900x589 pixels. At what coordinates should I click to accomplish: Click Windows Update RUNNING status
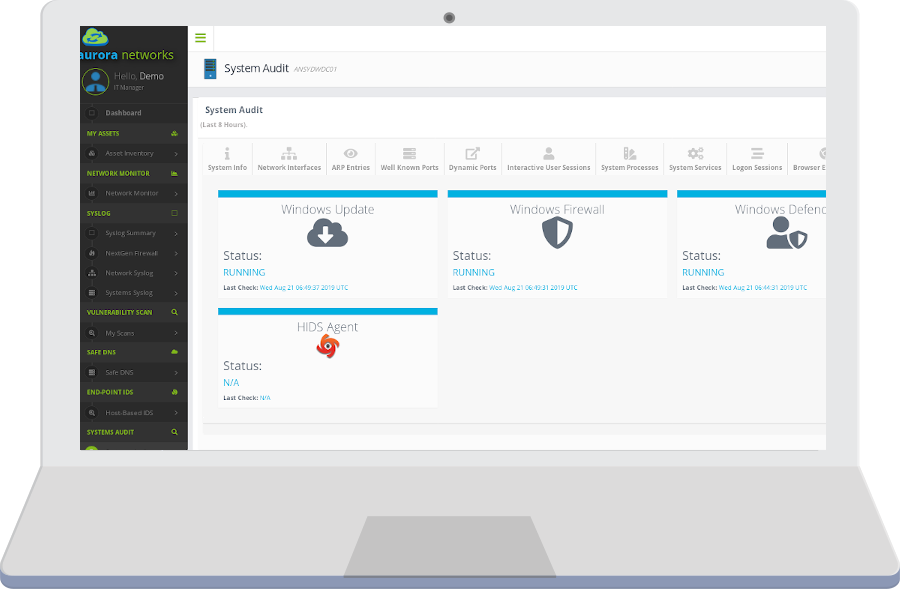tap(244, 272)
